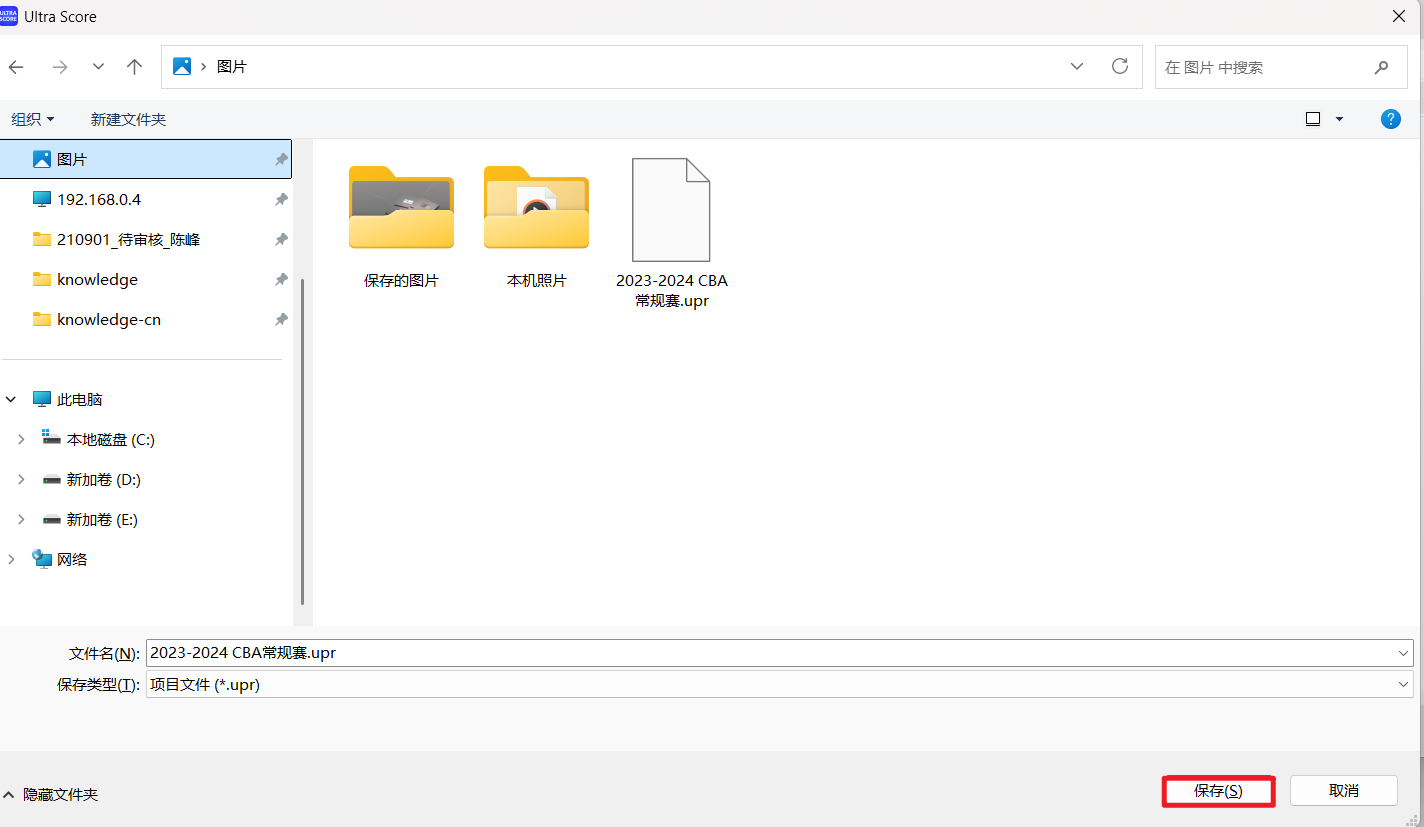1424x827 pixels.
Task: Open the help question mark icon
Action: click(x=1390, y=118)
